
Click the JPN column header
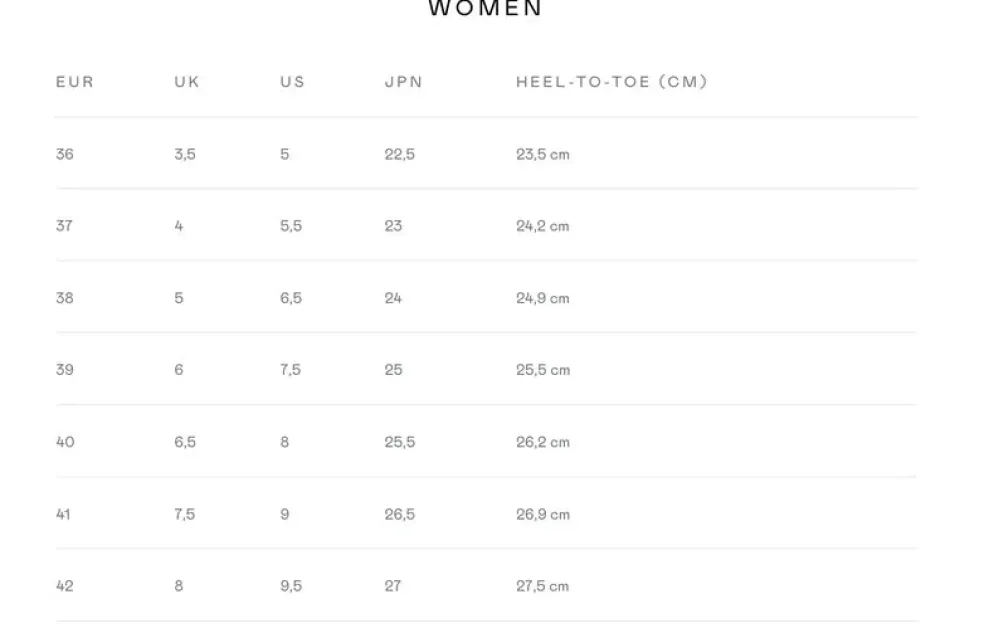[404, 82]
